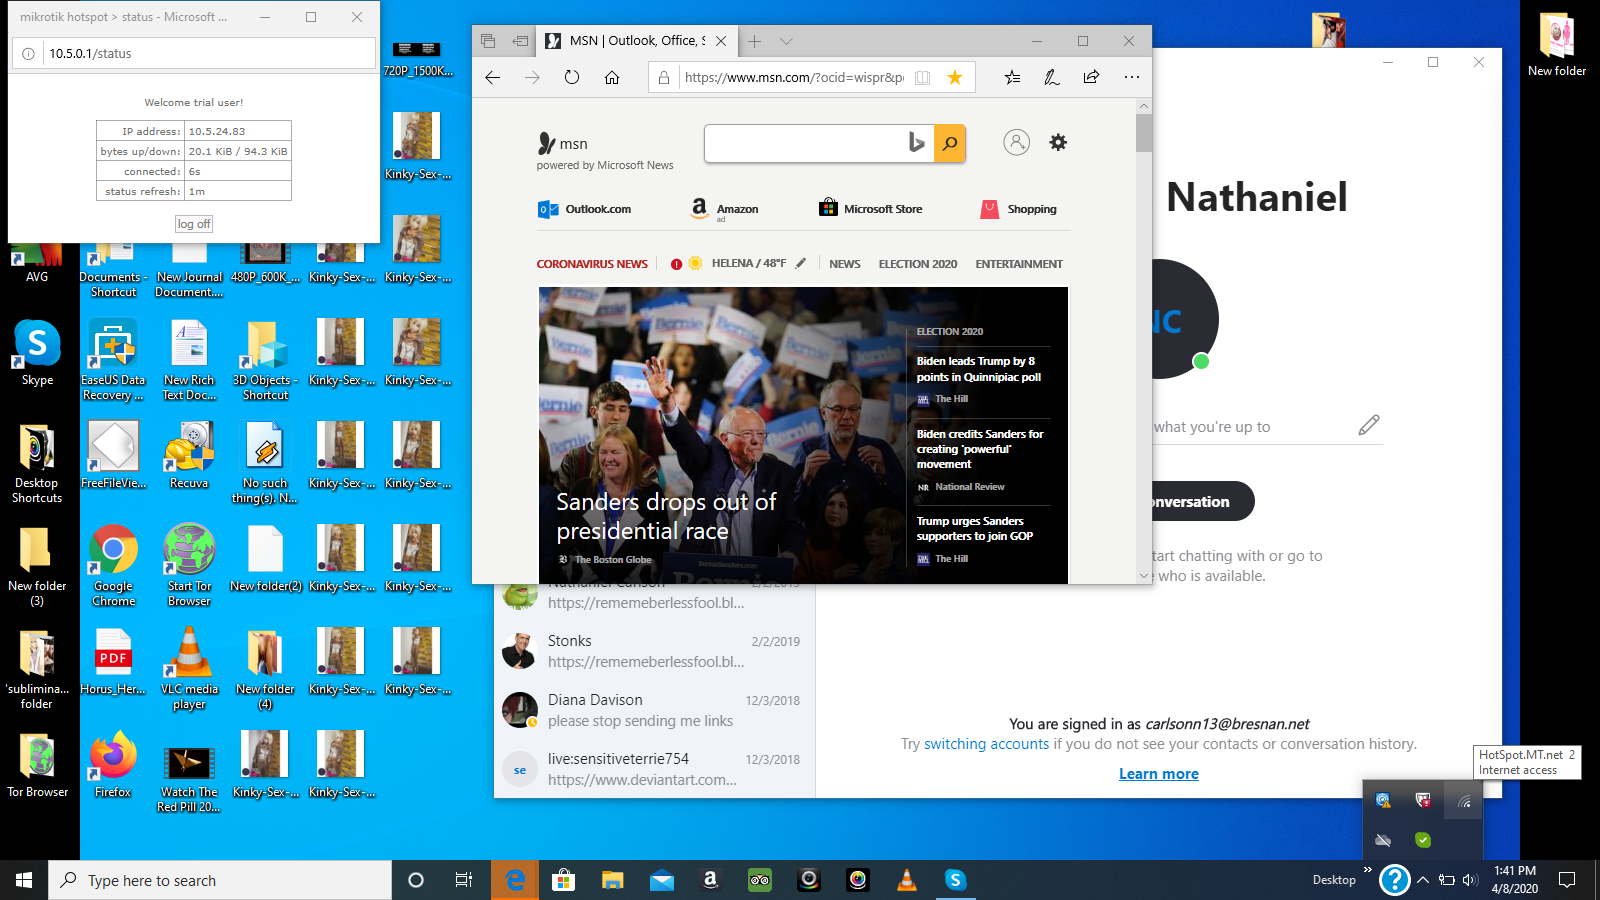Add notes with the pen icon

click(x=1052, y=77)
